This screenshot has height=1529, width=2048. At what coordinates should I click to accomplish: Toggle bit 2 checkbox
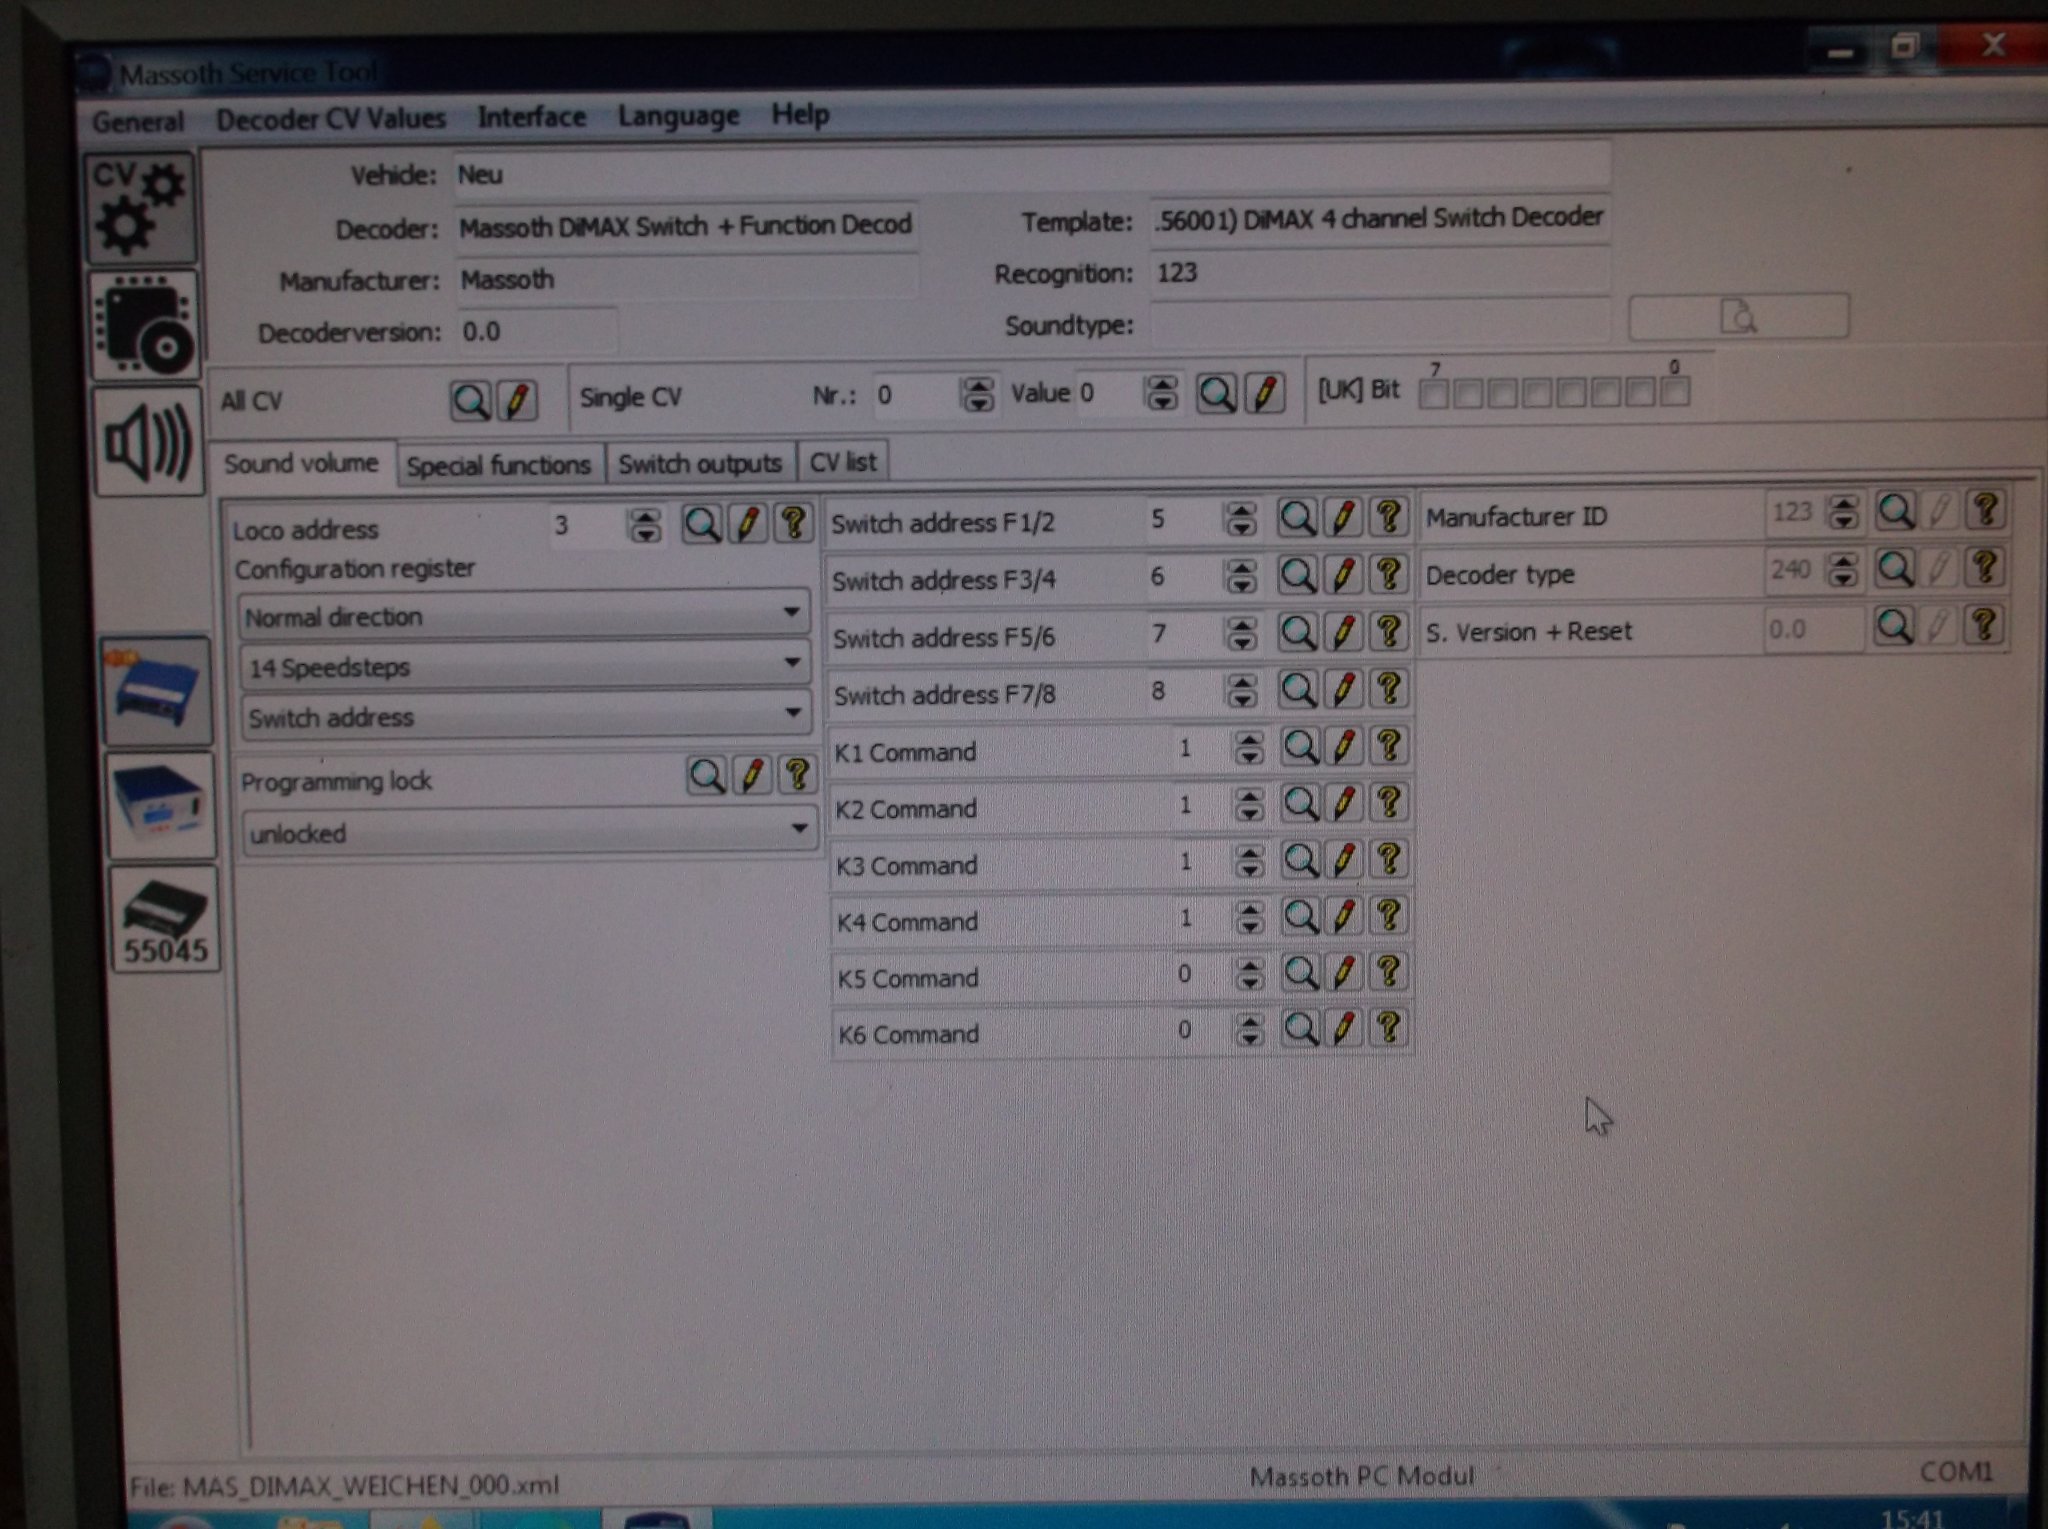click(x=1606, y=392)
